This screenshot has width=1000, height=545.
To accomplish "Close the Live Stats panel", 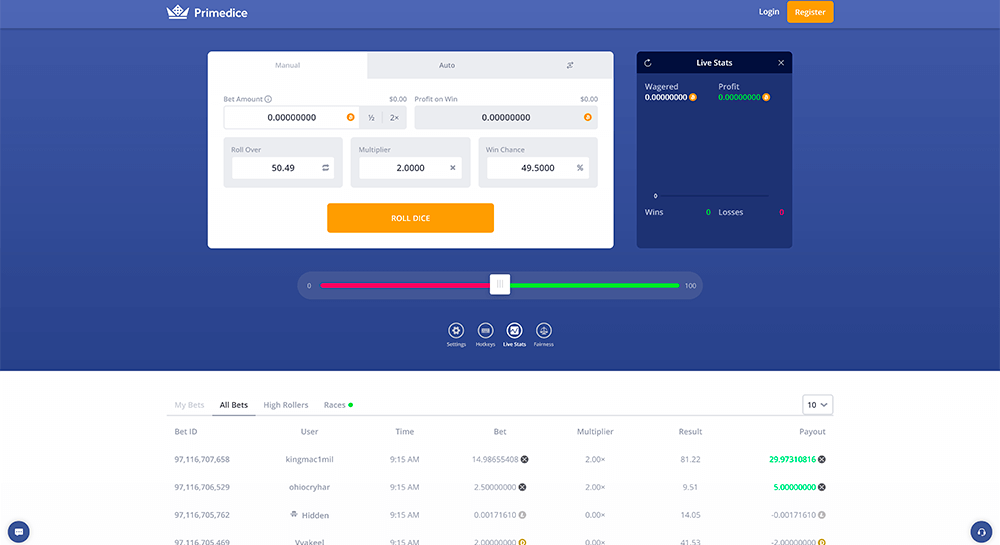I will (781, 63).
